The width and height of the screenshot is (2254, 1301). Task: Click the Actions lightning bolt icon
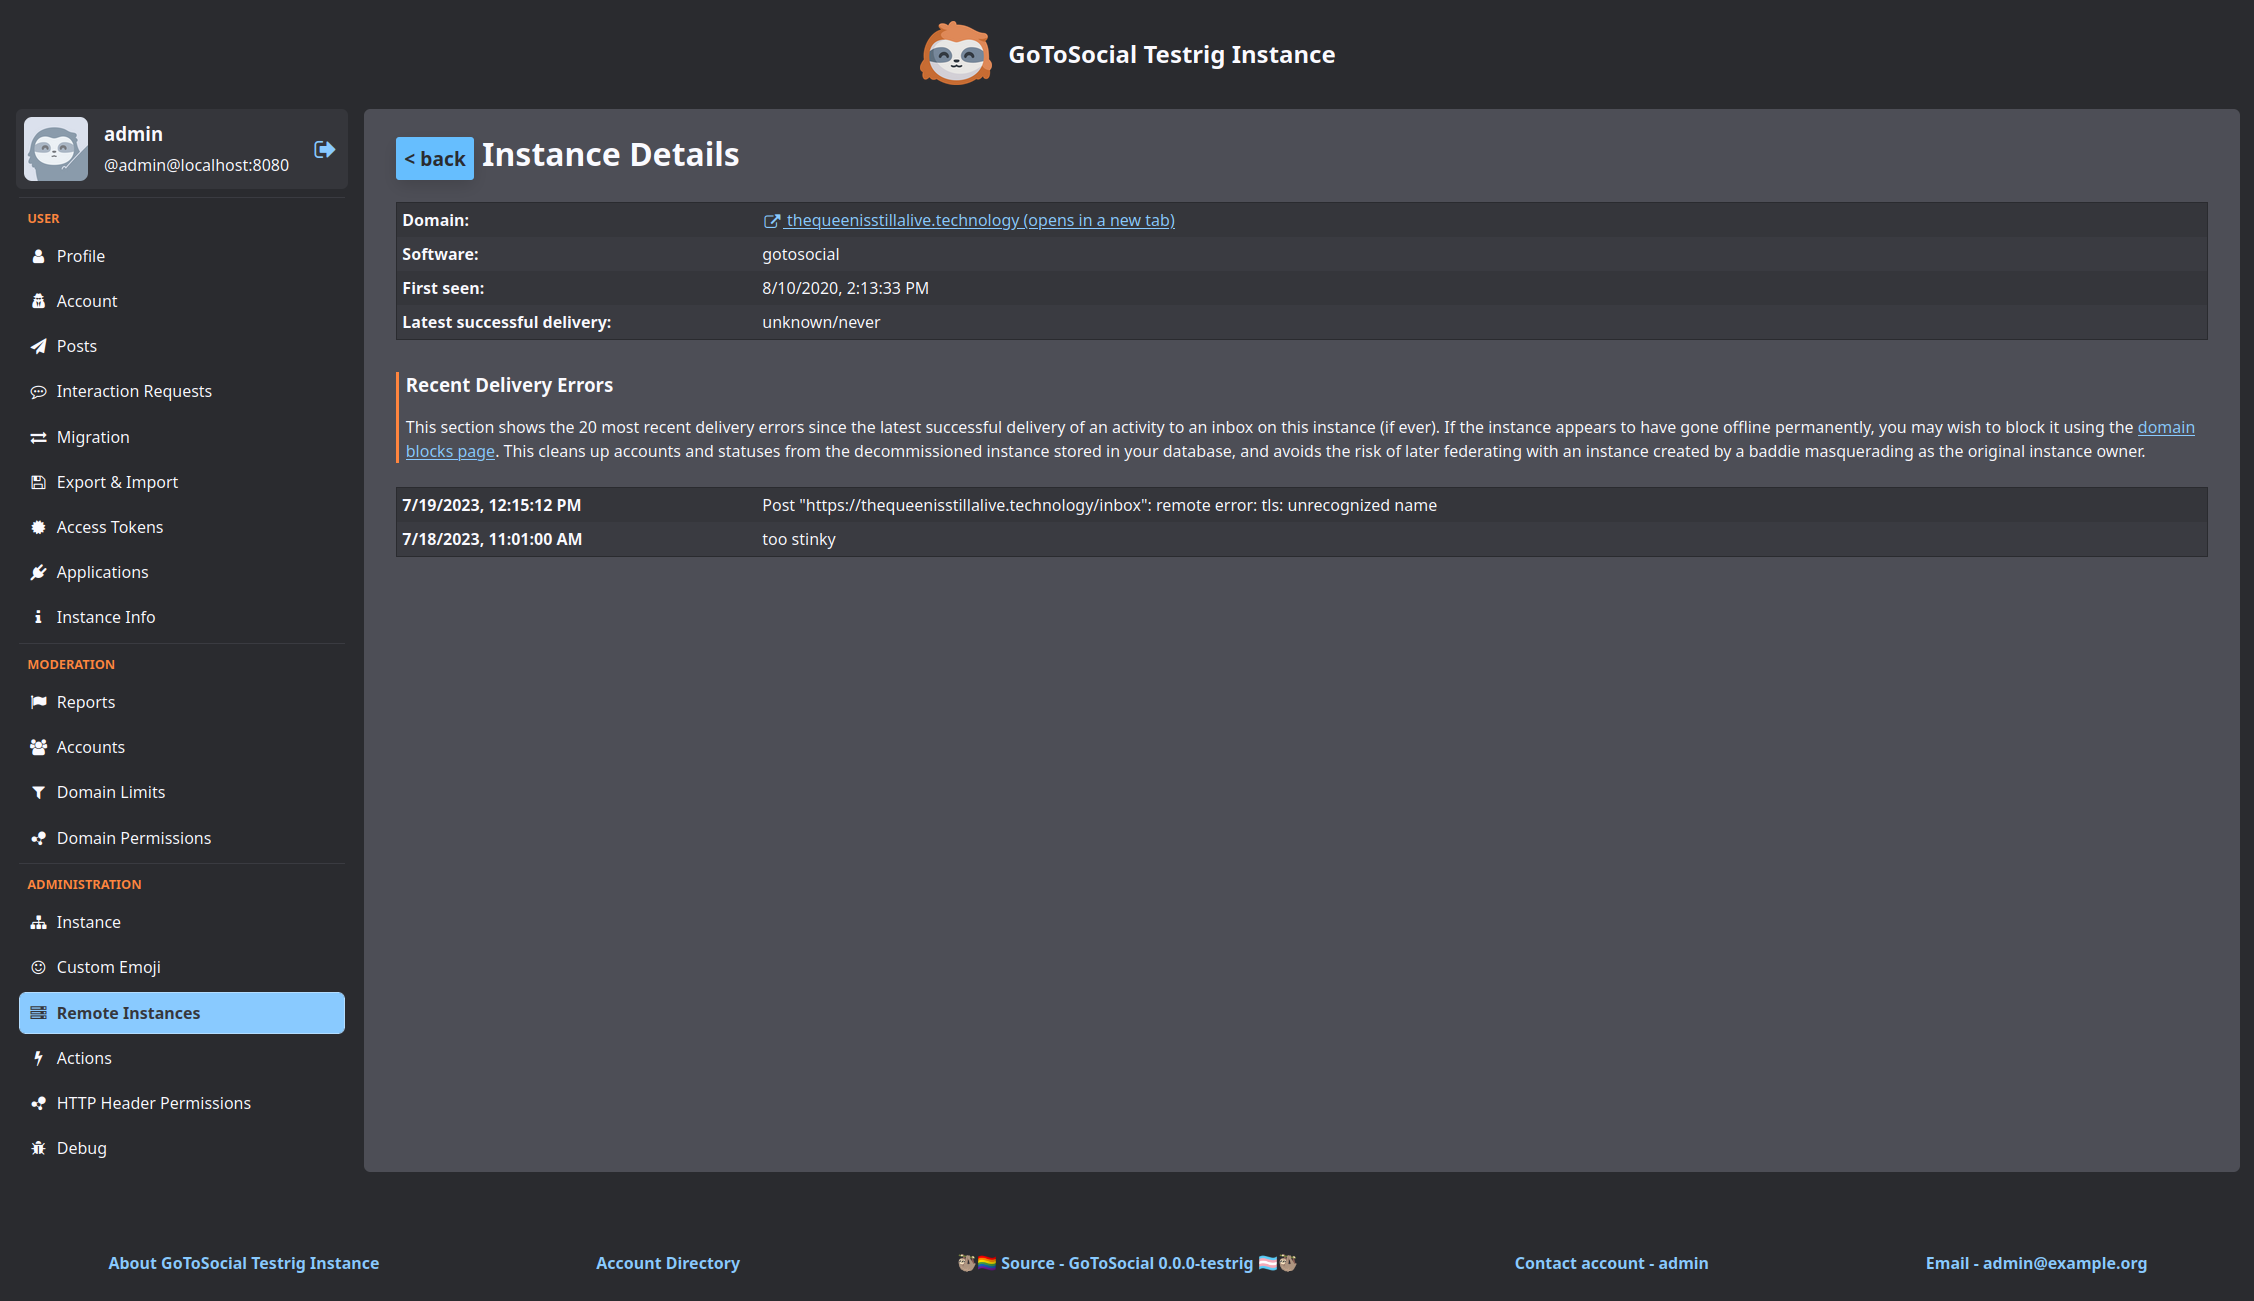tap(38, 1058)
